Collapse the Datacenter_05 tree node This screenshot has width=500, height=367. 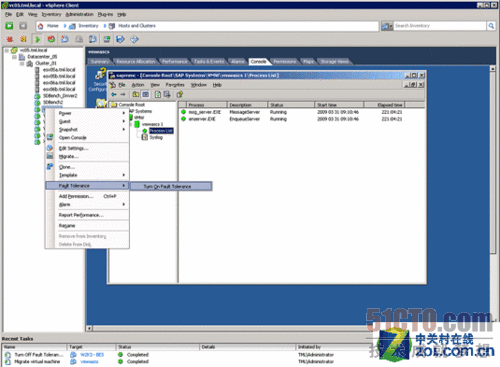14,57
